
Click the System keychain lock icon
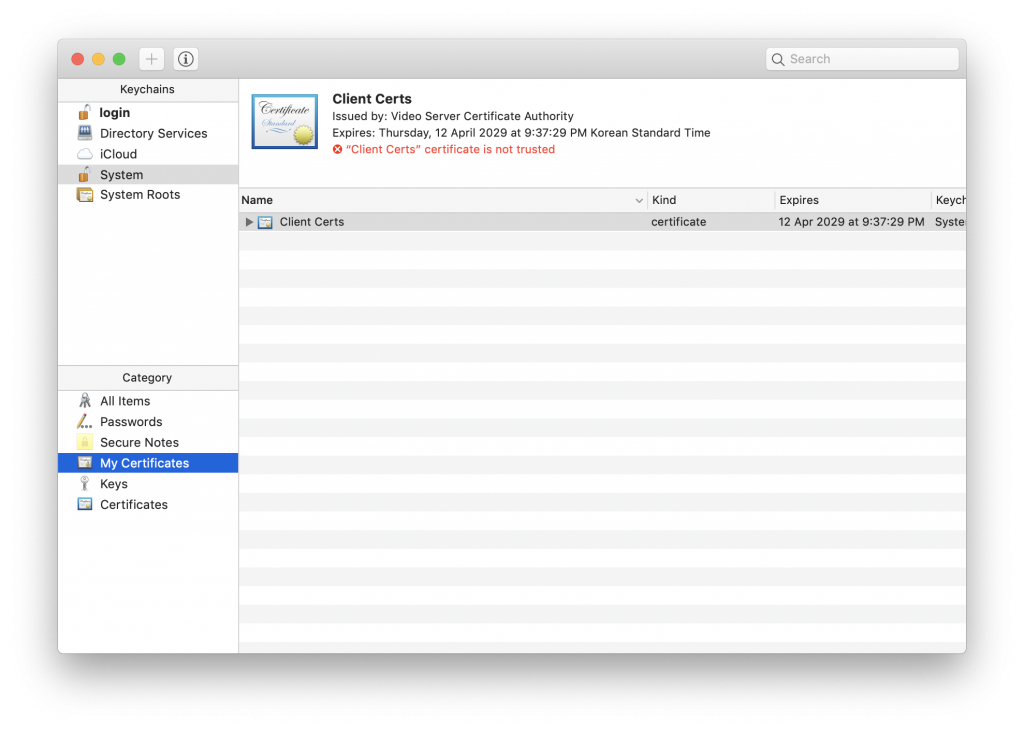(x=84, y=174)
